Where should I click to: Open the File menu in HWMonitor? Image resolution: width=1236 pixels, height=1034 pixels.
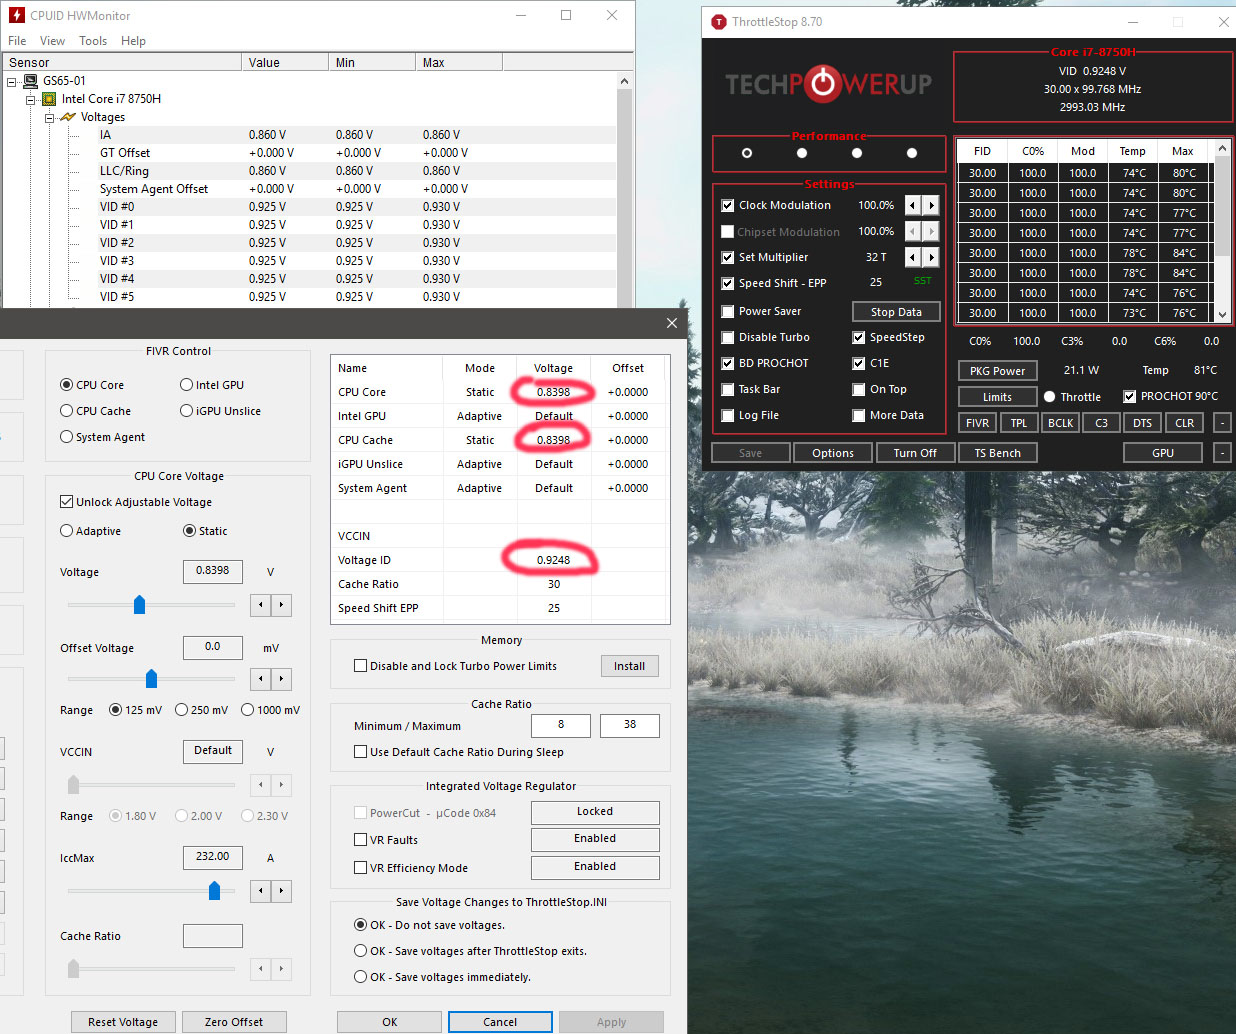[x=17, y=41]
